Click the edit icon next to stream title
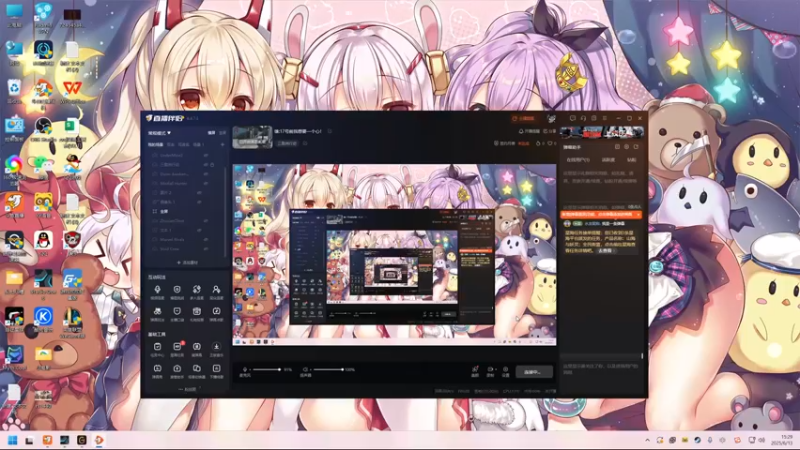 [x=330, y=131]
